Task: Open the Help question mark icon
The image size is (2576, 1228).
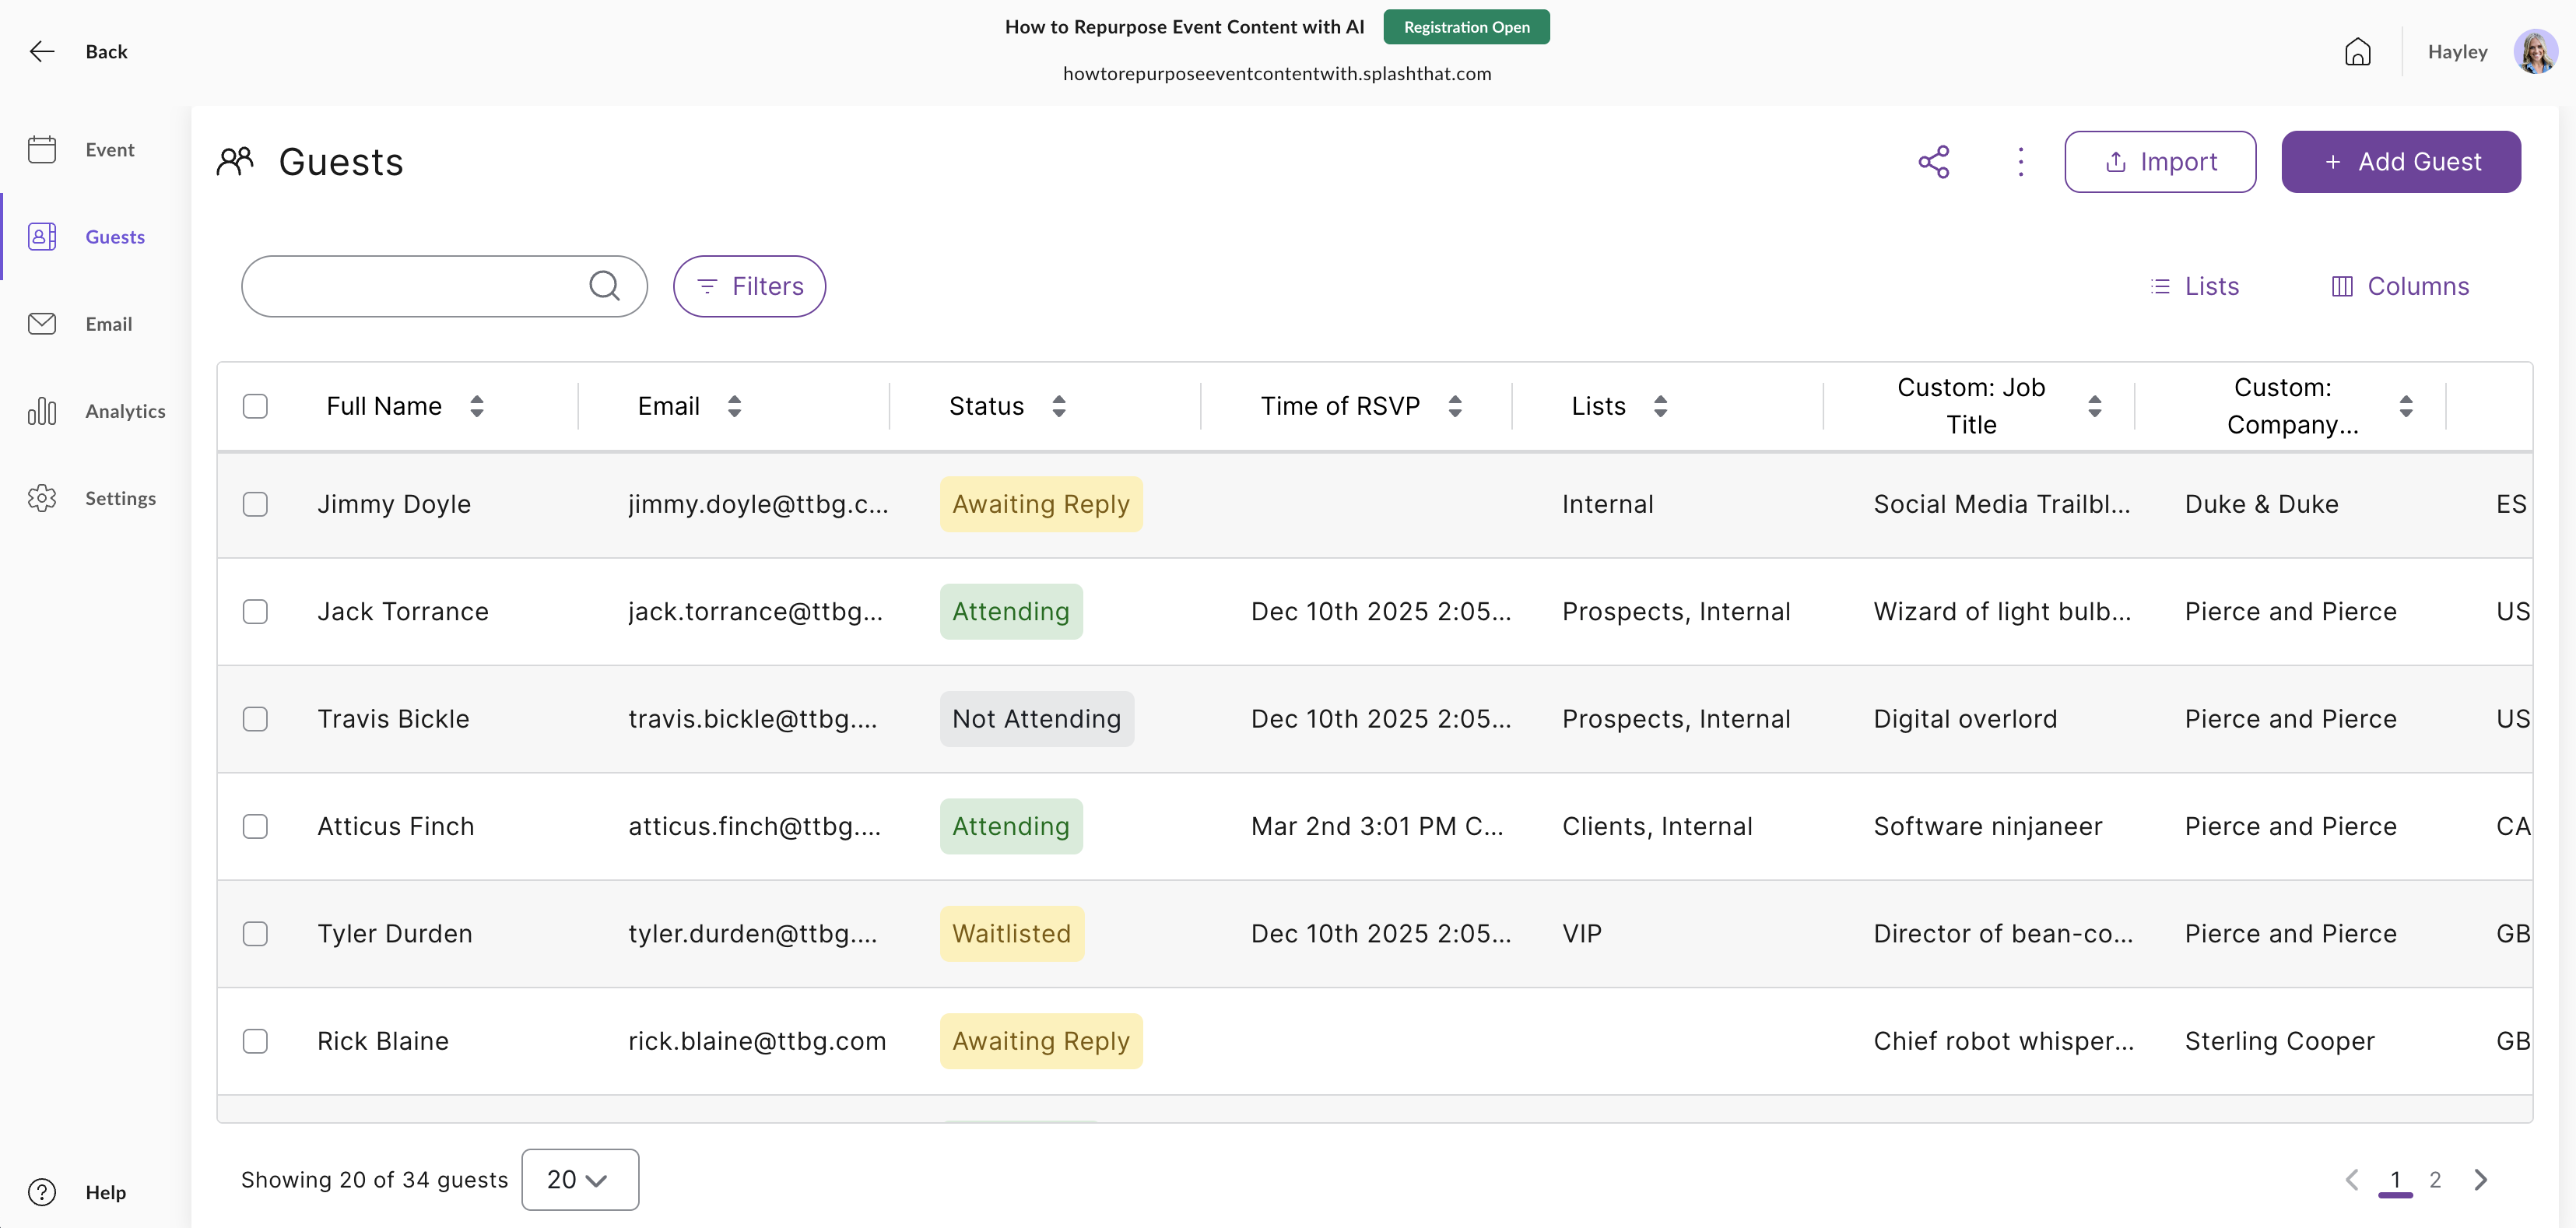Action: (42, 1192)
